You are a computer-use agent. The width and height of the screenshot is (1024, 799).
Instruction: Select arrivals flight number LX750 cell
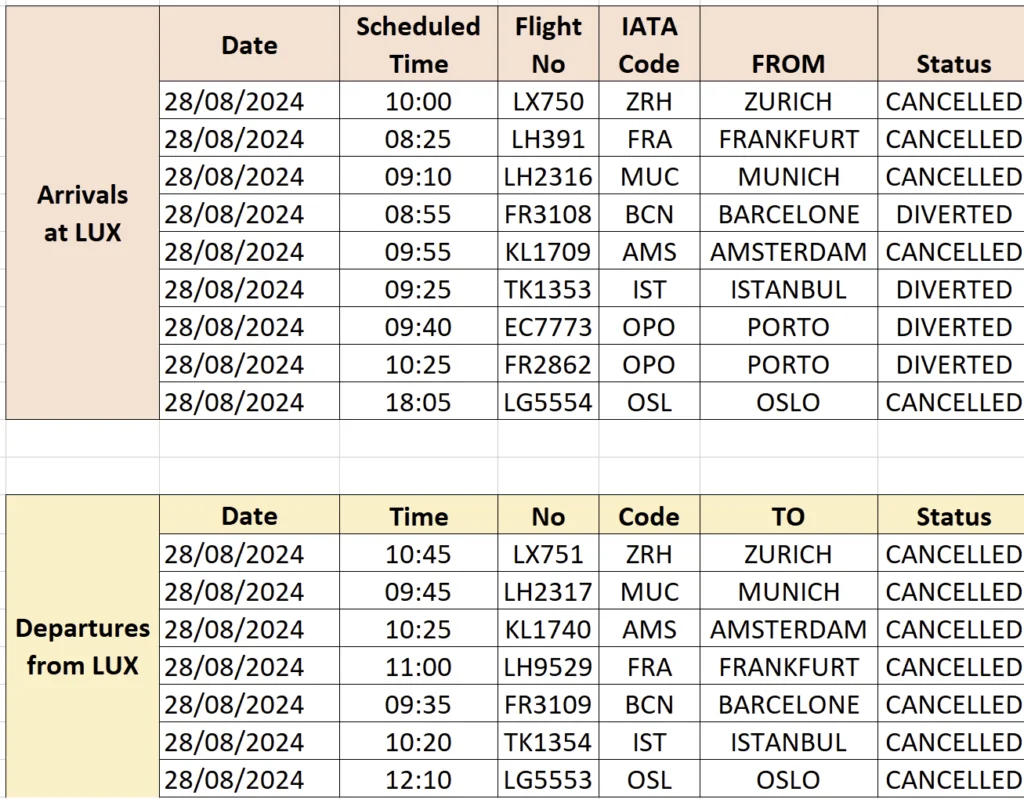pyautogui.click(x=548, y=101)
